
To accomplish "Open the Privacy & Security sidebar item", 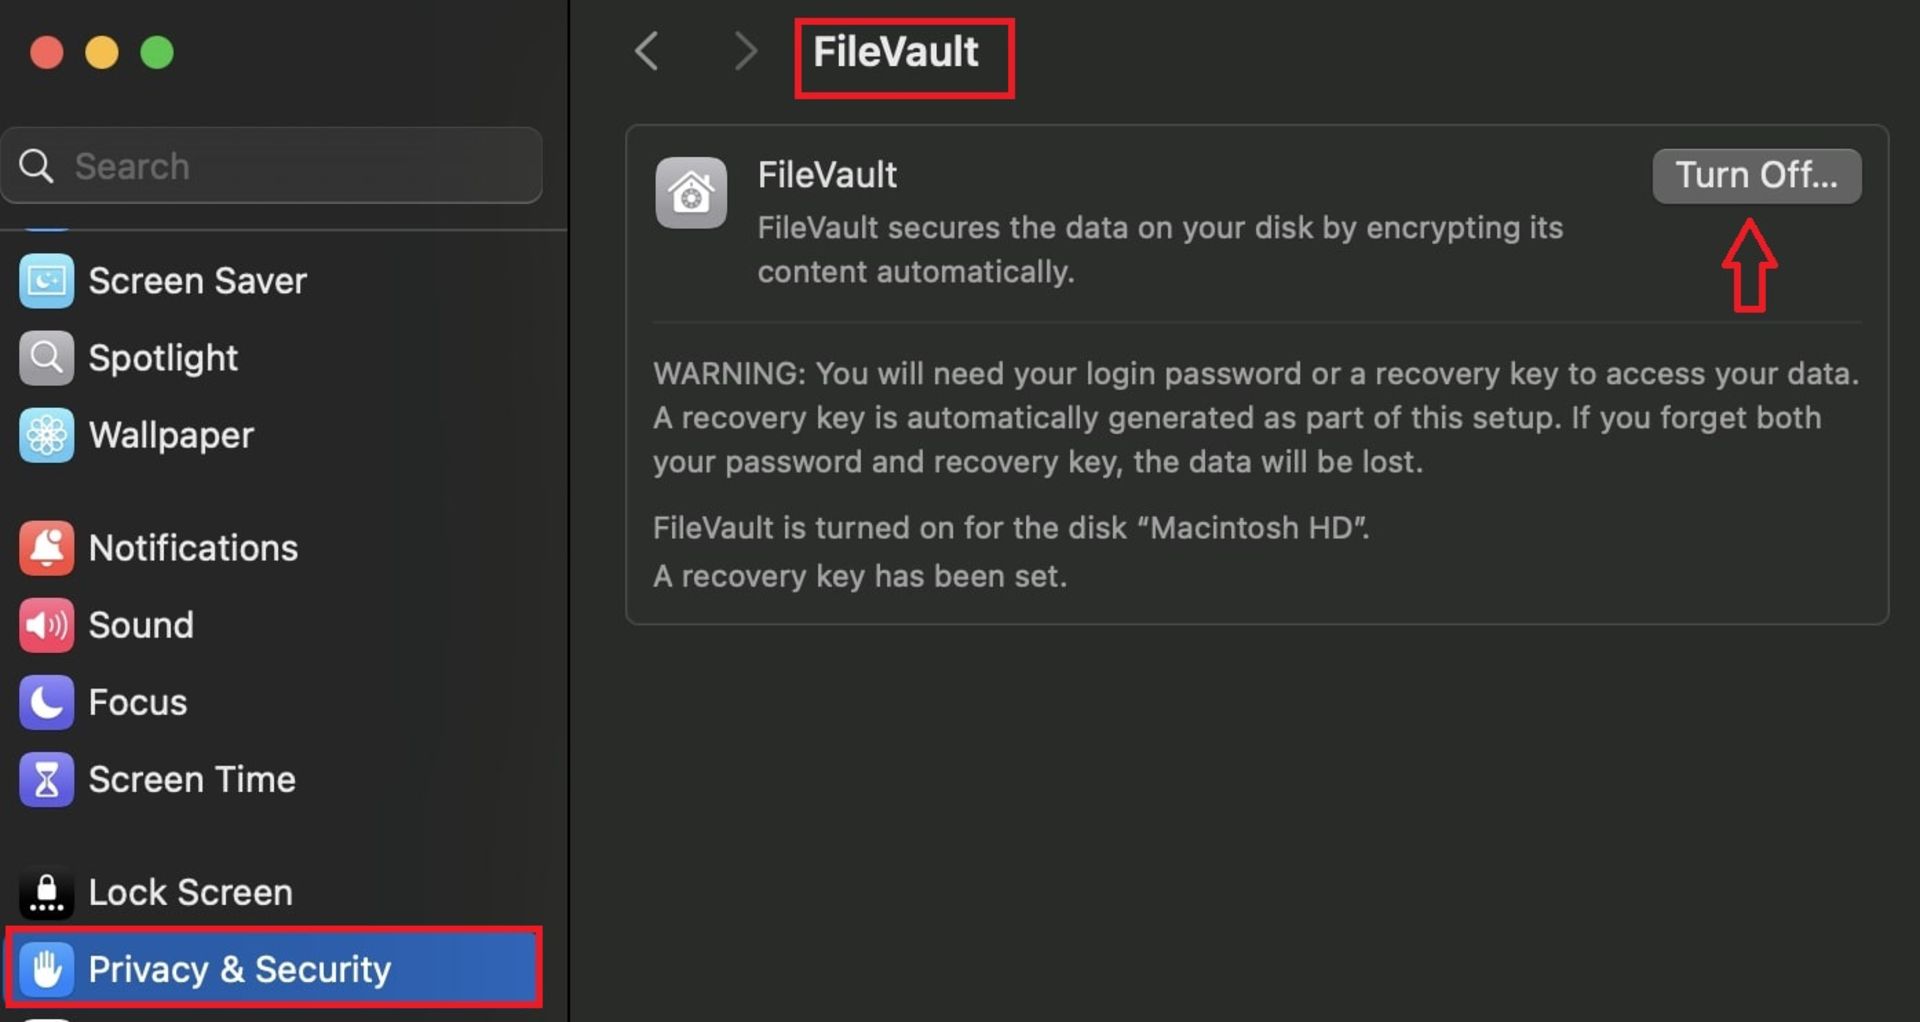I will [274, 968].
